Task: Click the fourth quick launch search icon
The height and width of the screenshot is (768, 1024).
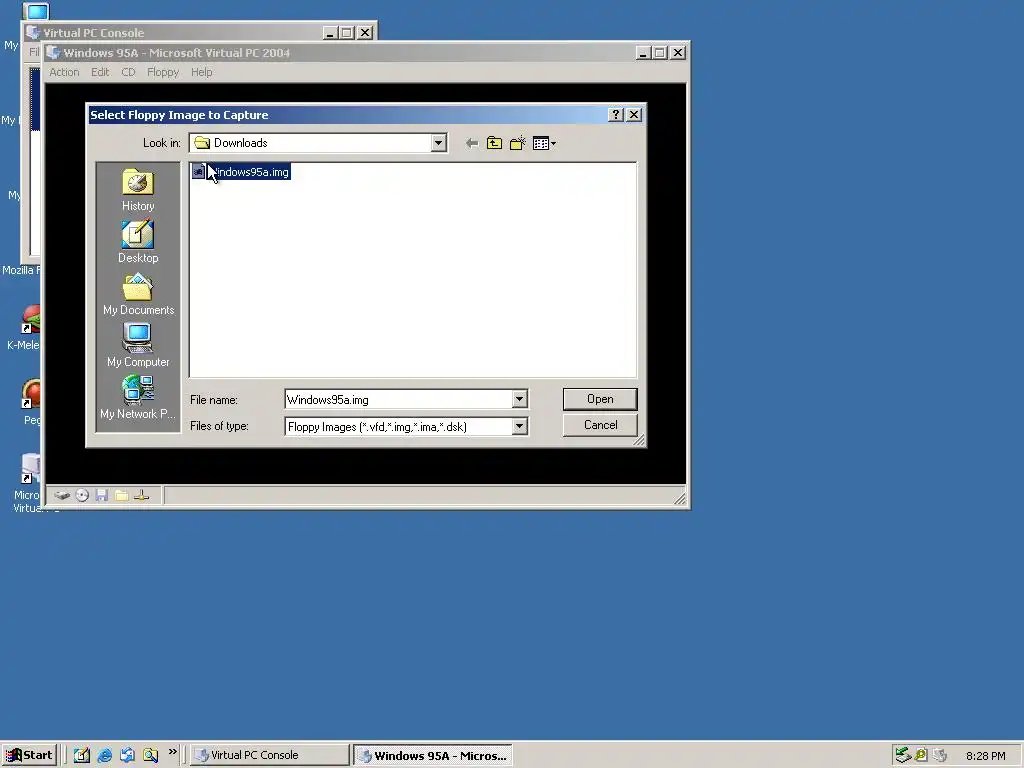Action: click(x=151, y=755)
